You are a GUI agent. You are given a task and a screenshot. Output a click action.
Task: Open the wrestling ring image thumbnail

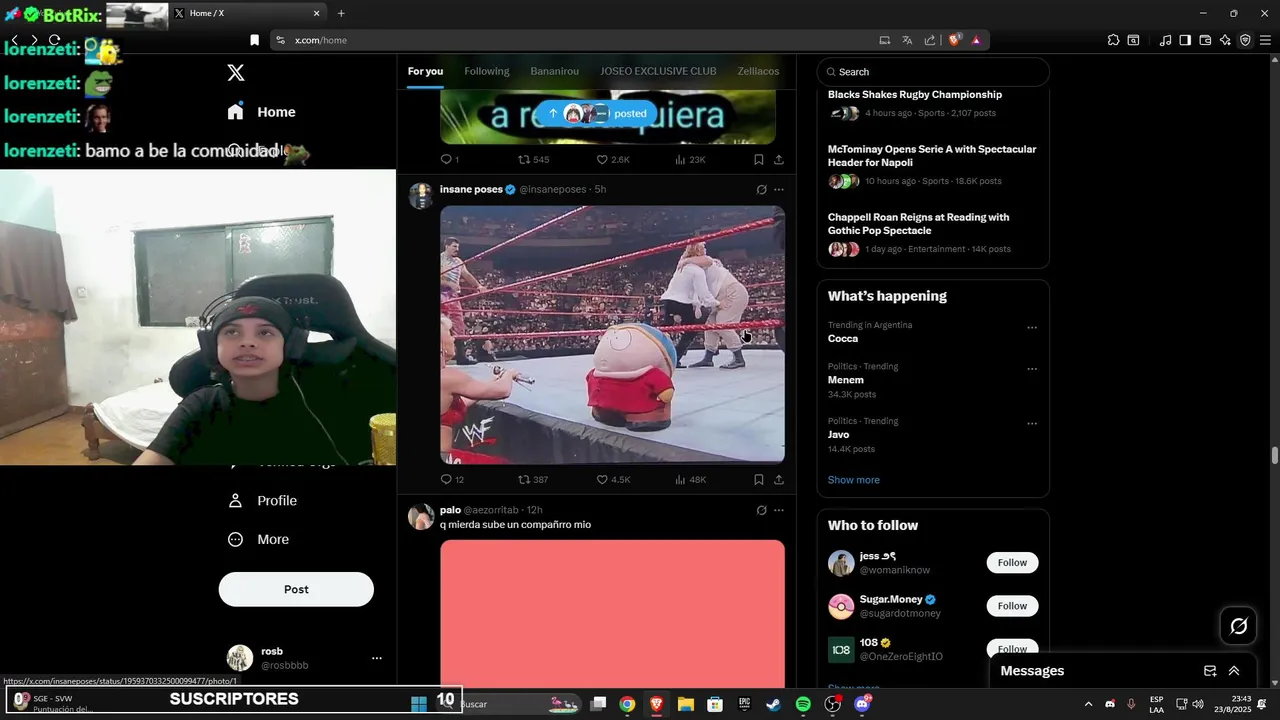click(x=612, y=334)
